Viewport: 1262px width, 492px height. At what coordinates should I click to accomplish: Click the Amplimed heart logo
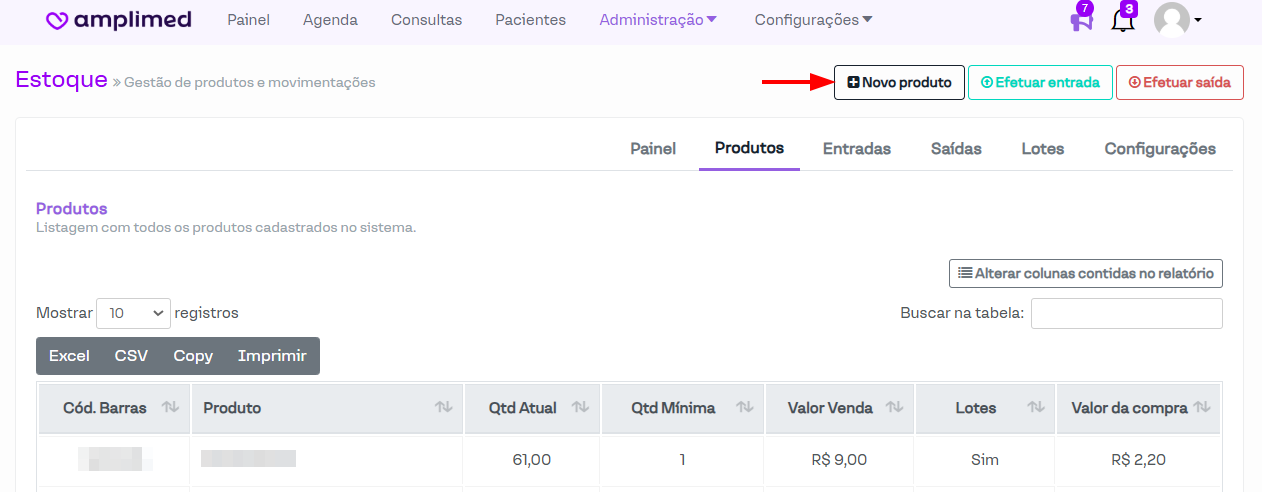pyautogui.click(x=58, y=21)
